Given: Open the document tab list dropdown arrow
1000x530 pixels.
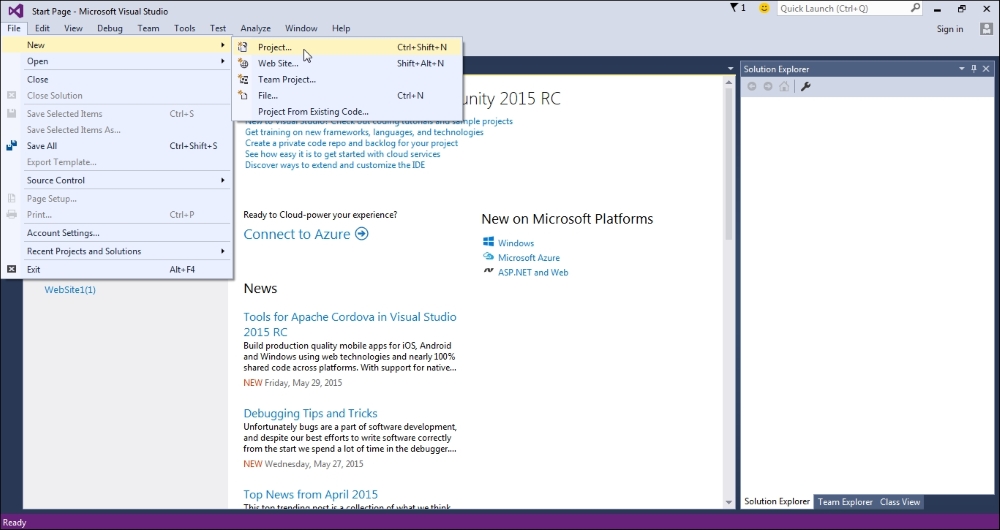Looking at the screenshot, I should [730, 68].
